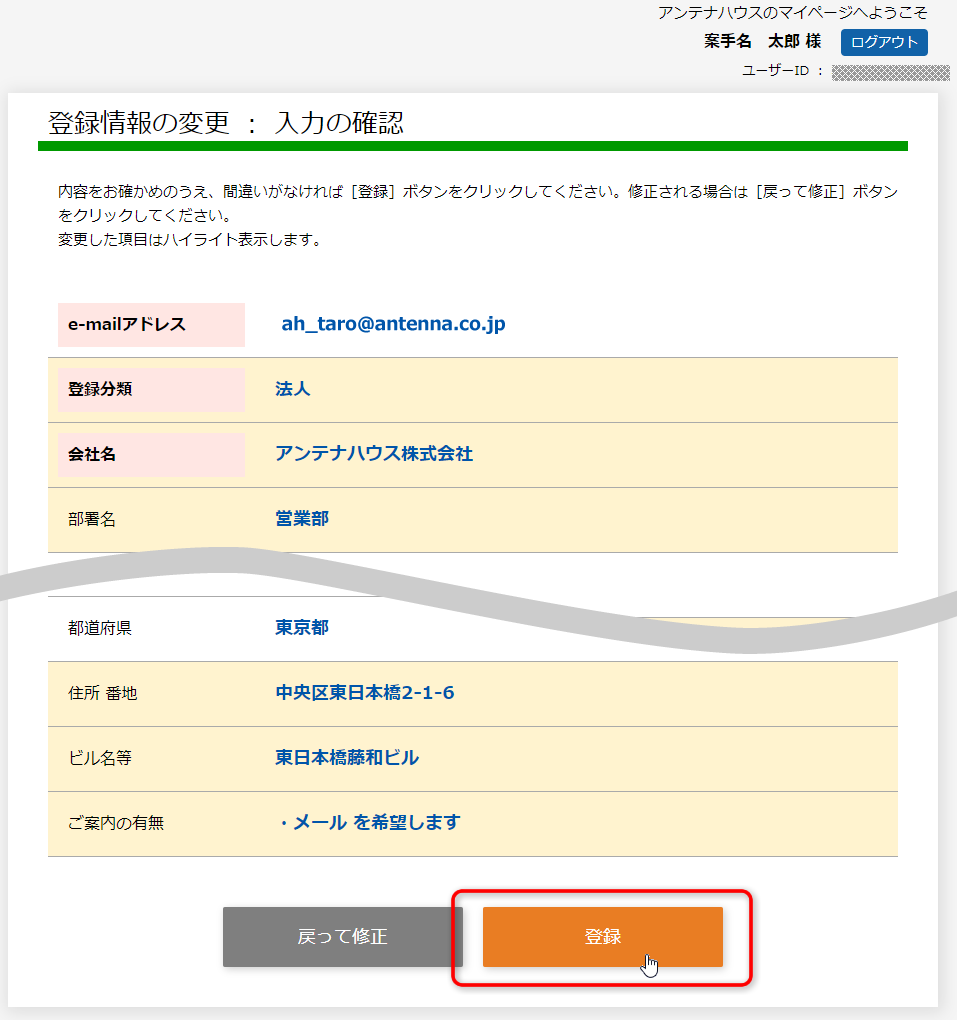Click the 法人 registration category value
957x1020 pixels.
(291, 389)
